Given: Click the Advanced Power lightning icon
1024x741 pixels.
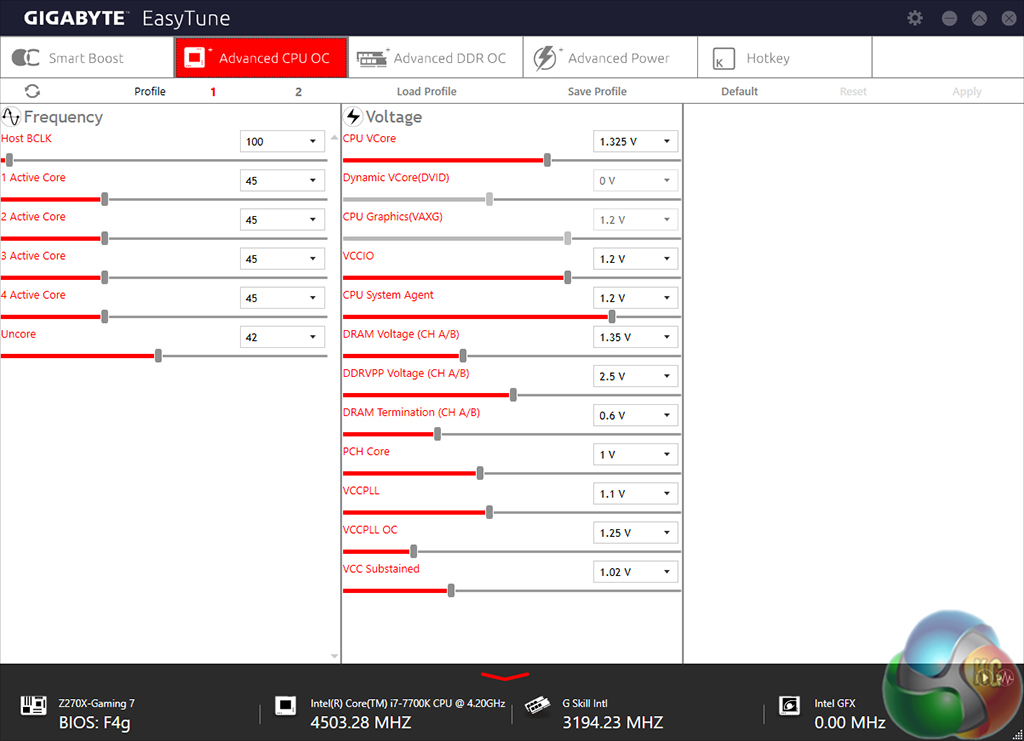Looking at the screenshot, I should [545, 57].
